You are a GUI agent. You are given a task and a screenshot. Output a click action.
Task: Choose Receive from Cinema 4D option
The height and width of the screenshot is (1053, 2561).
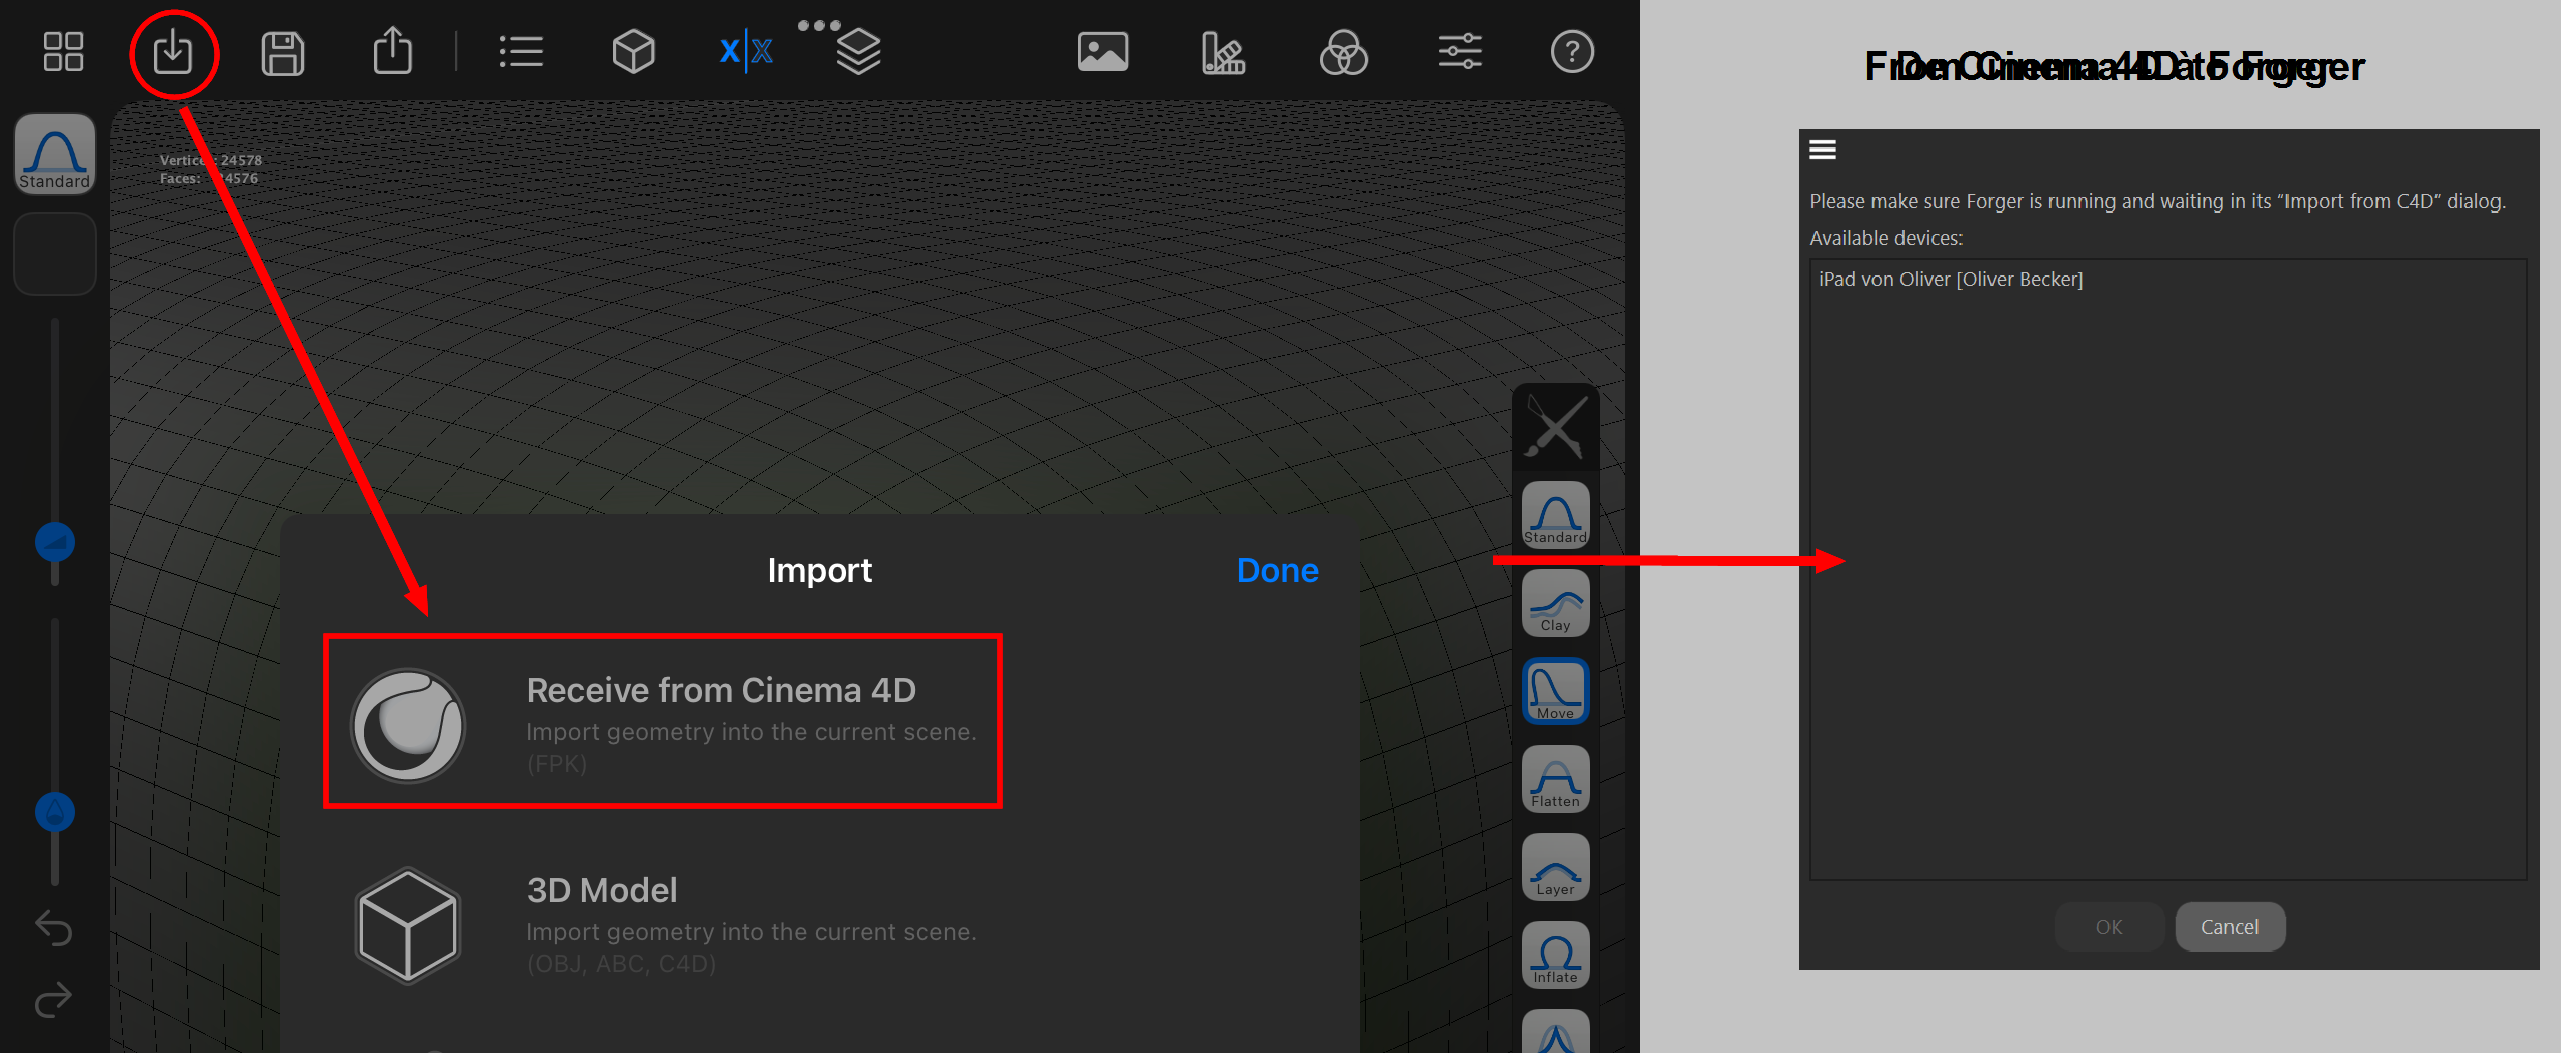click(663, 720)
